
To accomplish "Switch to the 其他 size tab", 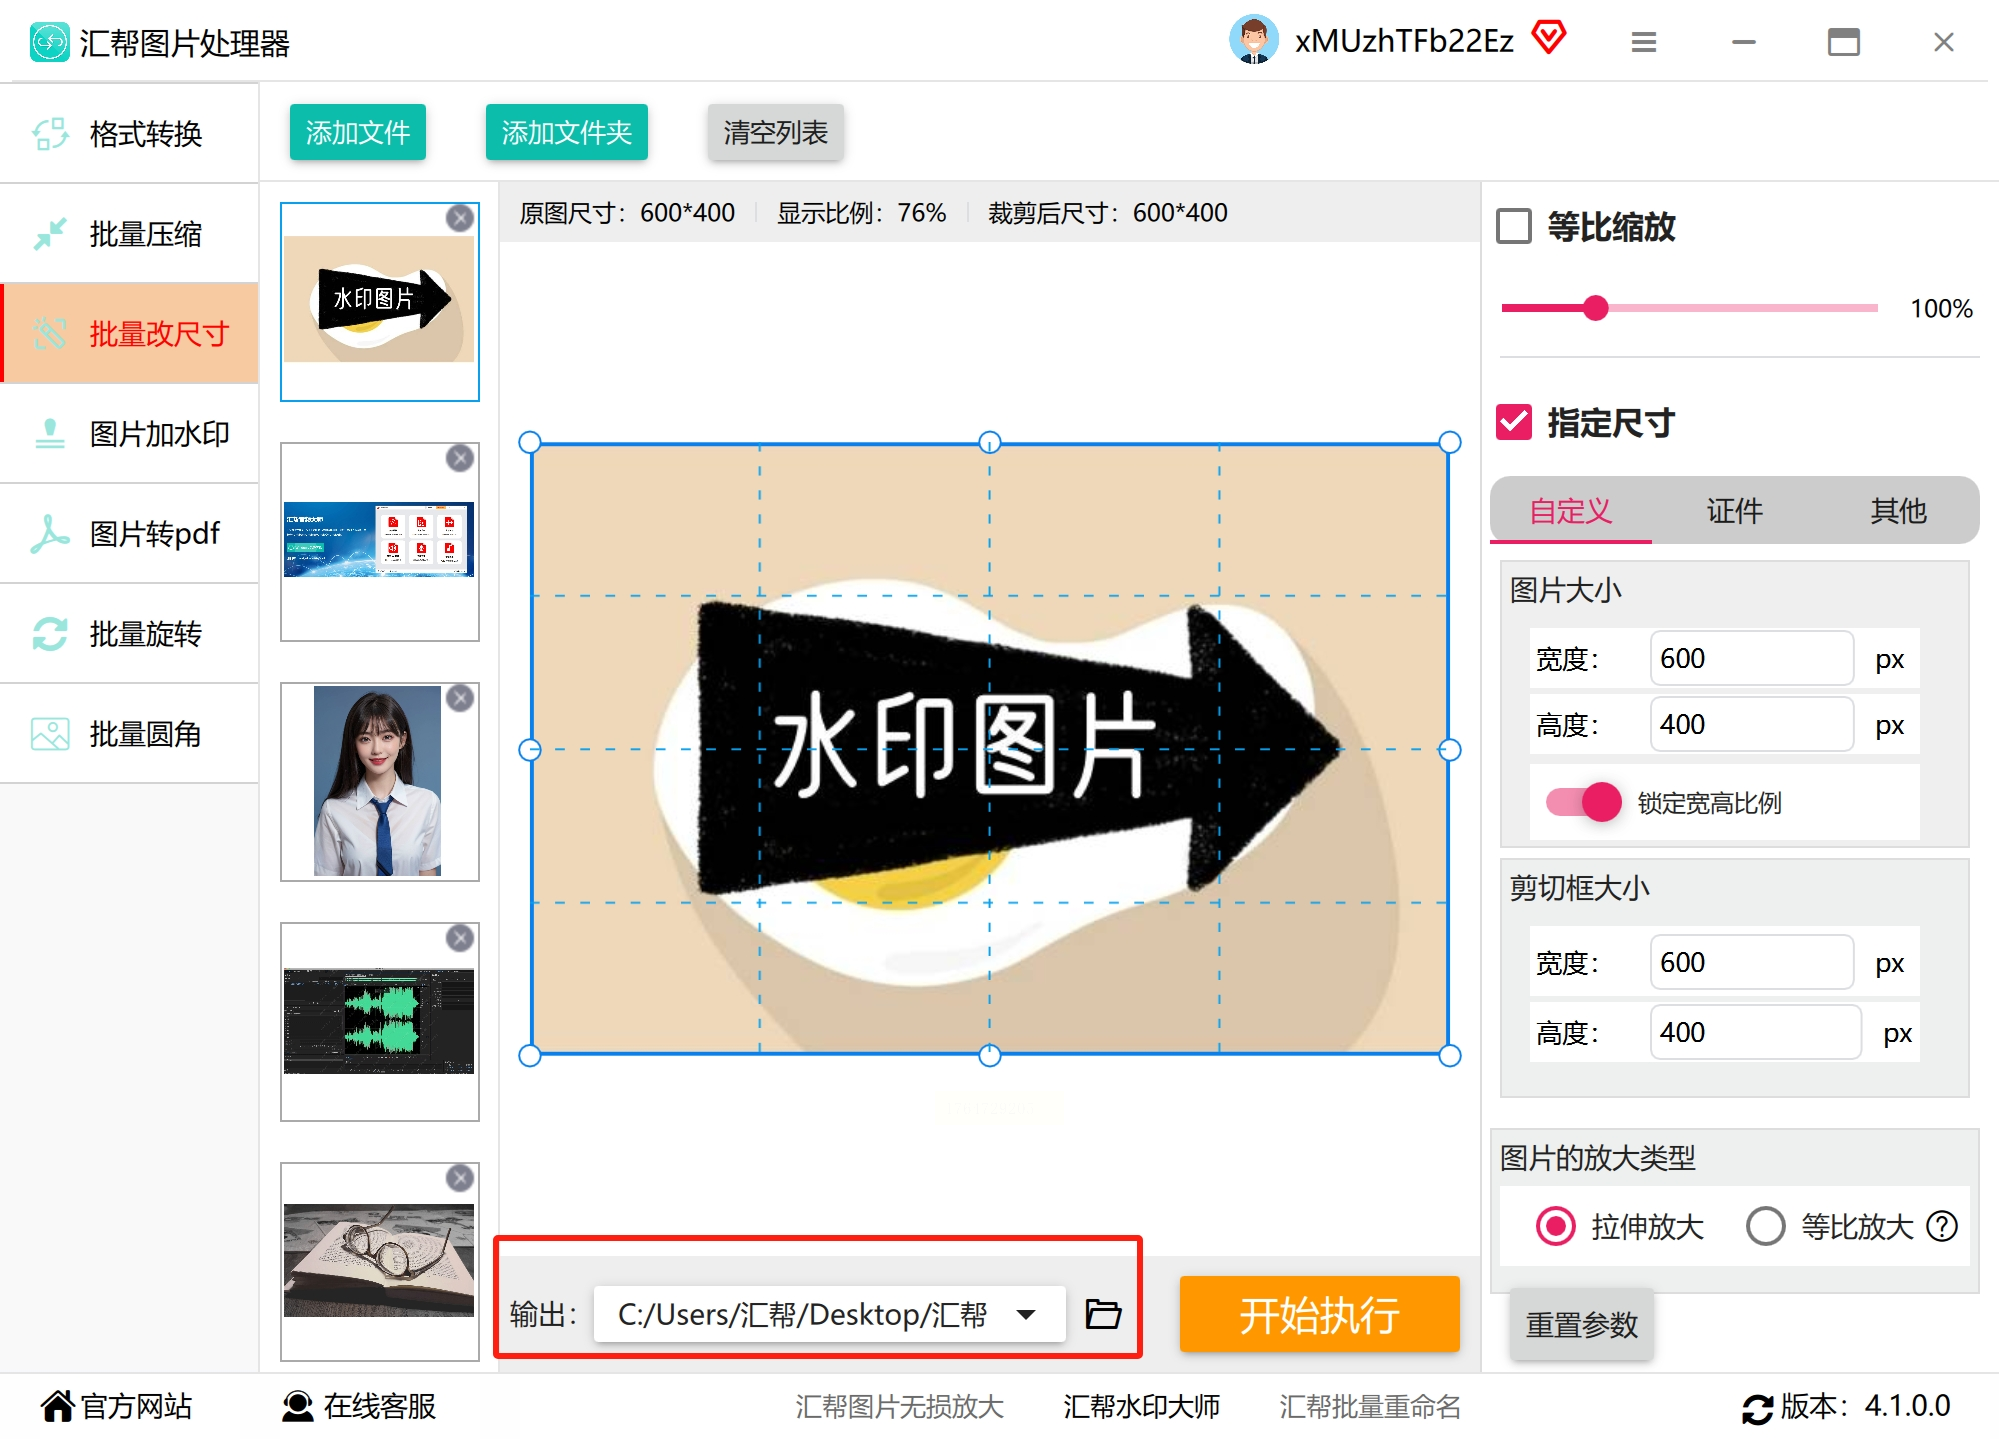I will pyautogui.click(x=1897, y=511).
